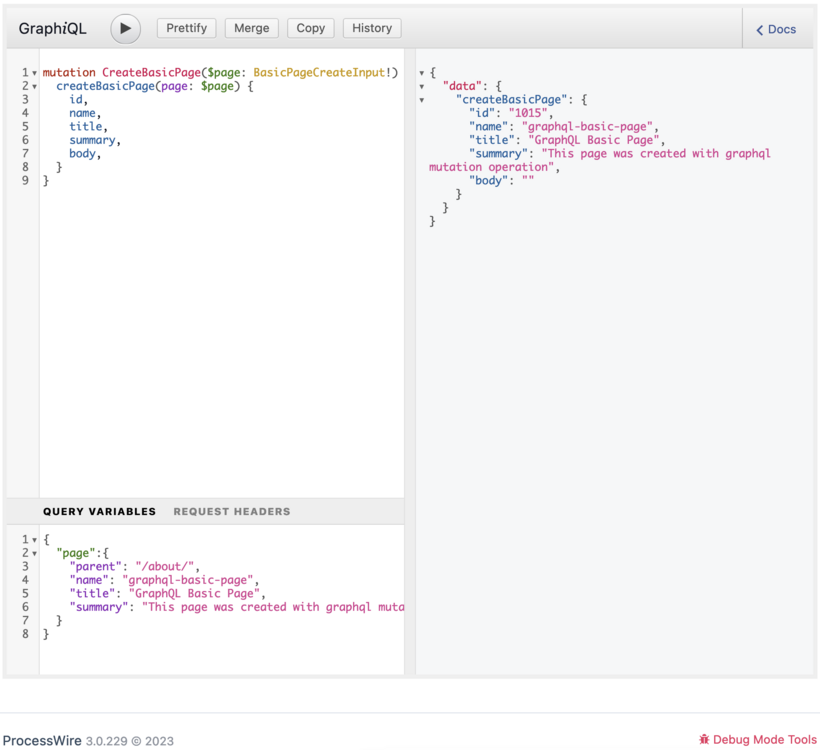Collapse the "createBasicPage" node in the response
Image resolution: width=820 pixels, height=750 pixels.
tap(422, 100)
